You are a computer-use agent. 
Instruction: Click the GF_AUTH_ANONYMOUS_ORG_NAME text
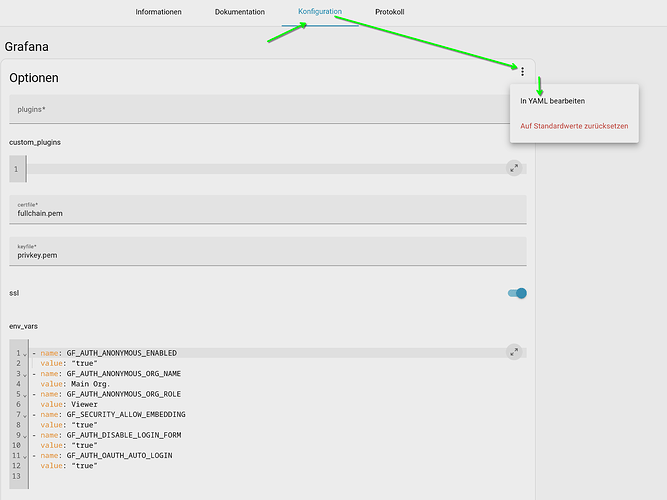click(x=123, y=373)
